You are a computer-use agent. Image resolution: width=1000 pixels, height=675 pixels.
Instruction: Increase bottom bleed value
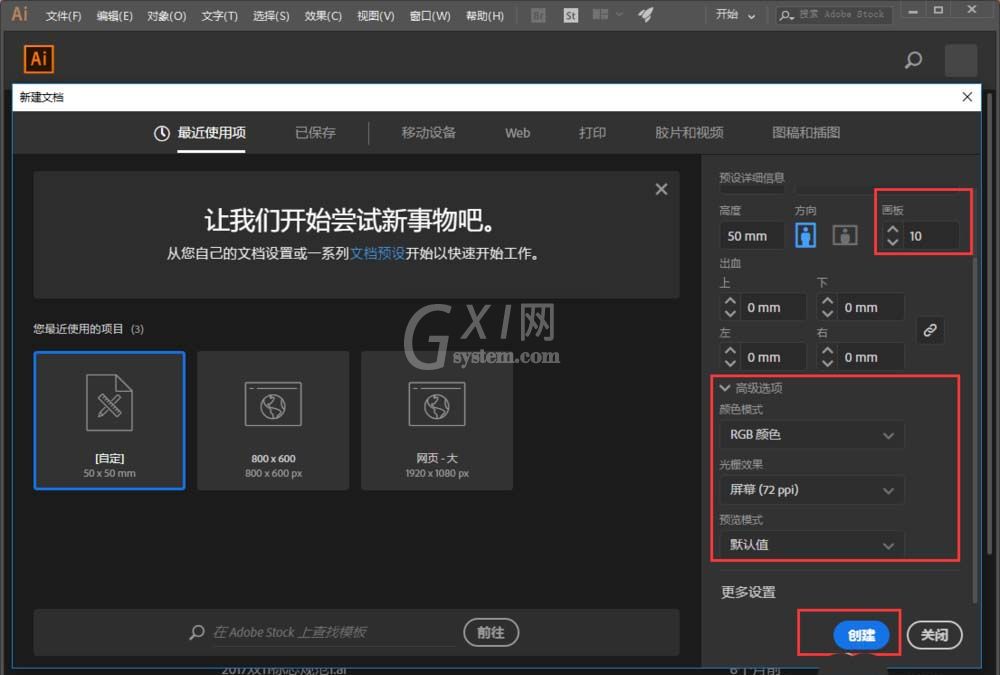(x=827, y=301)
